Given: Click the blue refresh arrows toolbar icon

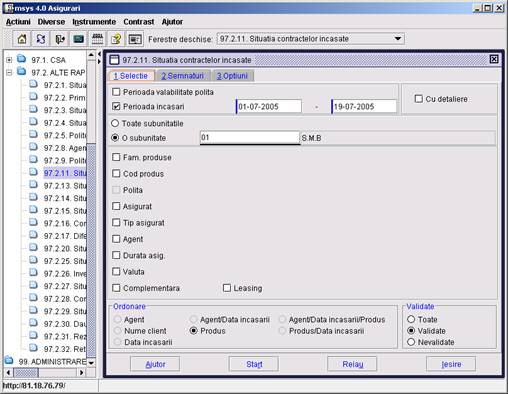Looking at the screenshot, I should [x=41, y=39].
